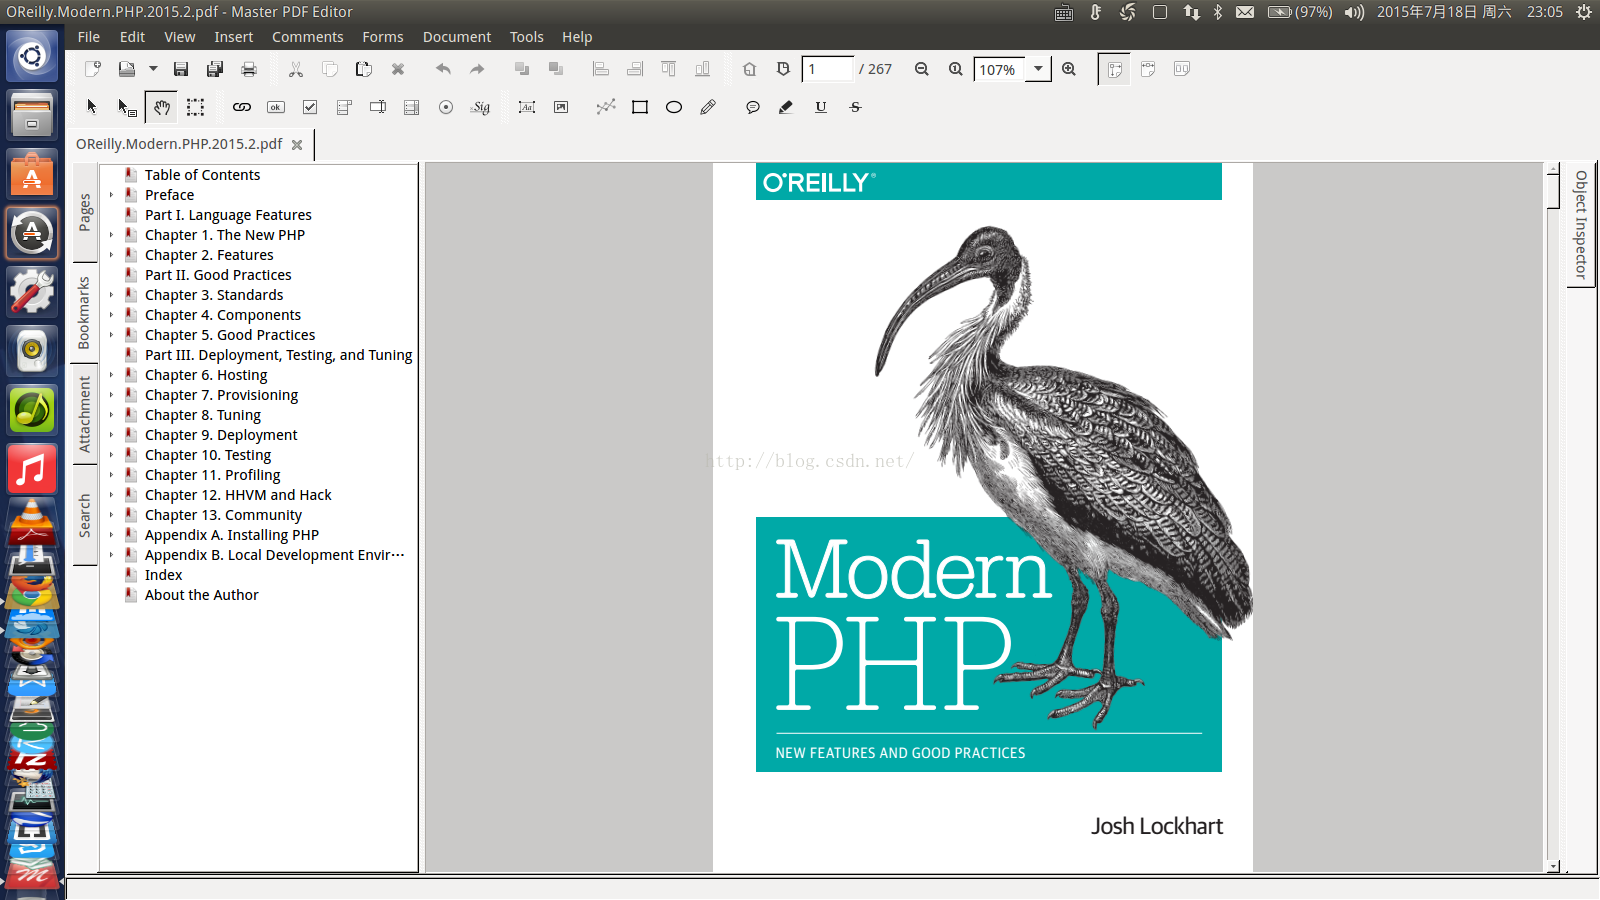The height and width of the screenshot is (900, 1600).
Task: Click the document vertical scrollbar
Action: point(1553,516)
